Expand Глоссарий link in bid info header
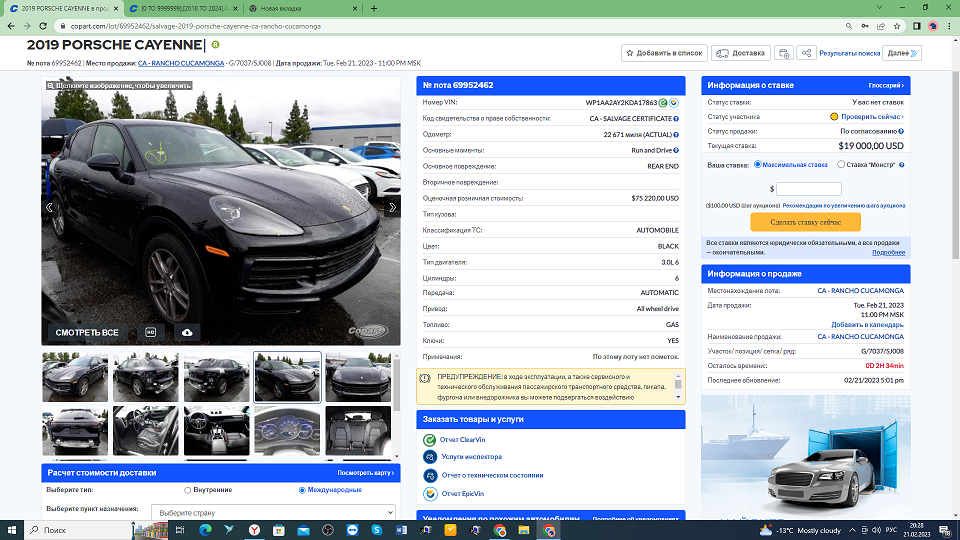The width and height of the screenshot is (960, 540). pos(886,86)
